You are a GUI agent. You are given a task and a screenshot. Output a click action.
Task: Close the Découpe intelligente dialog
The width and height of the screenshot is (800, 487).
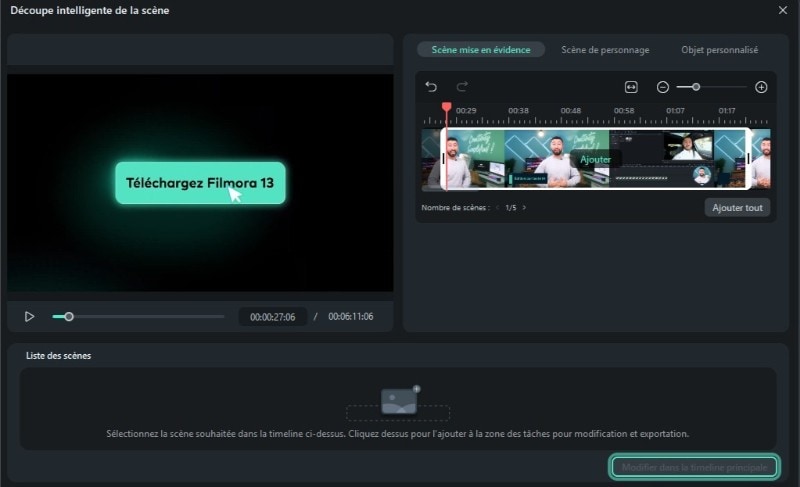pyautogui.click(x=783, y=10)
